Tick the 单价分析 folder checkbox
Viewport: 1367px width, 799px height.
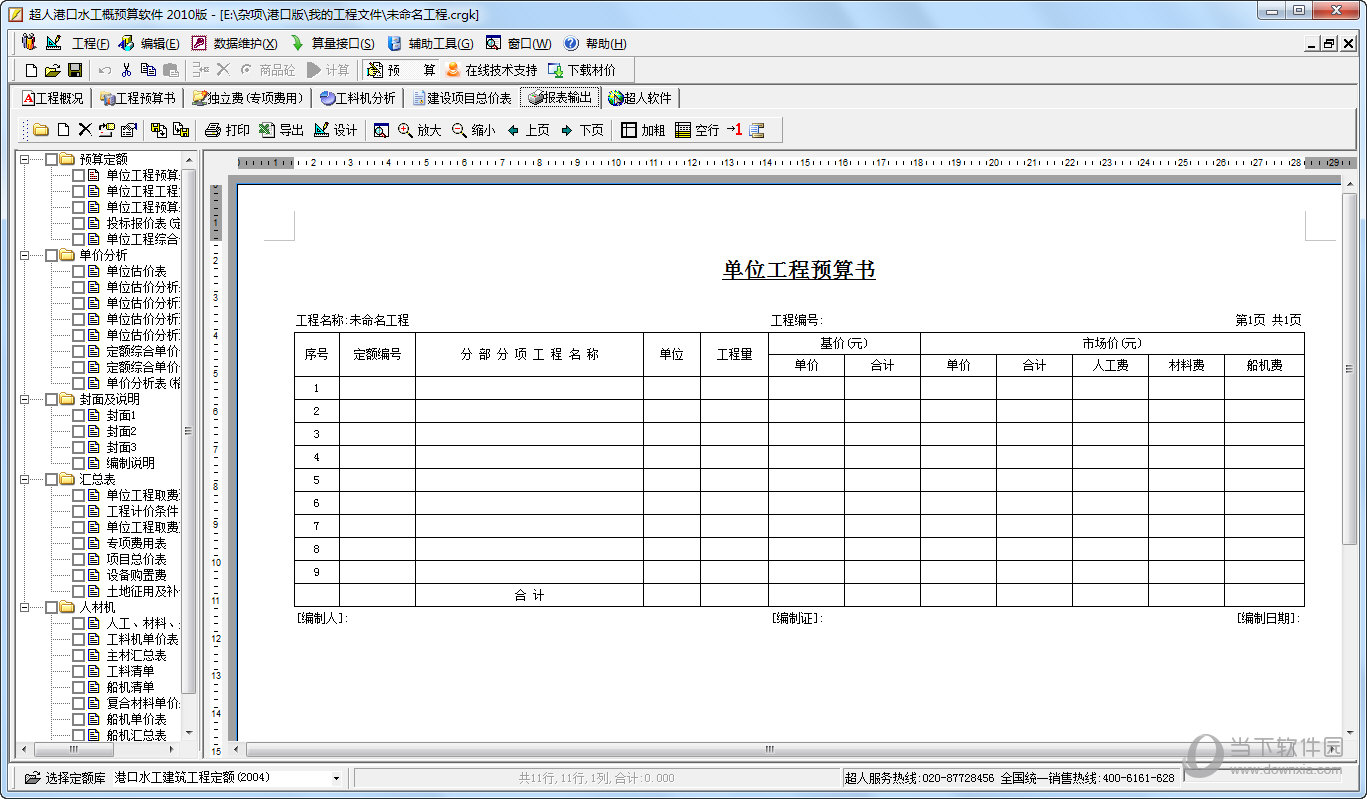click(x=51, y=255)
